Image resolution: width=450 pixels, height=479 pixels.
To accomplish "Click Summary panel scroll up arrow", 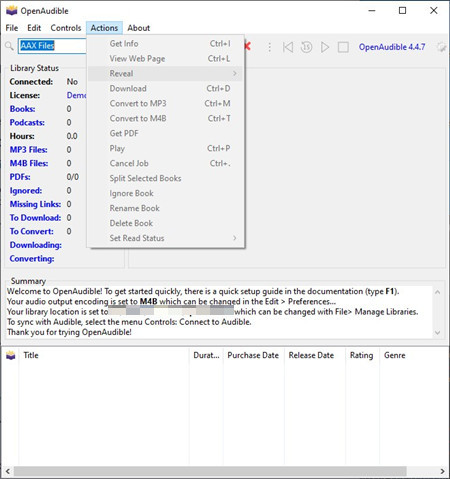I will tap(438, 292).
